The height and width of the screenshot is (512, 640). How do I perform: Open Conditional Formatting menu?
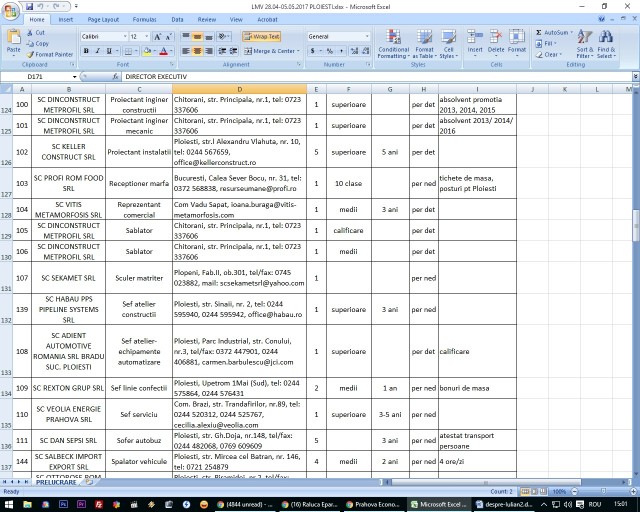[393, 44]
